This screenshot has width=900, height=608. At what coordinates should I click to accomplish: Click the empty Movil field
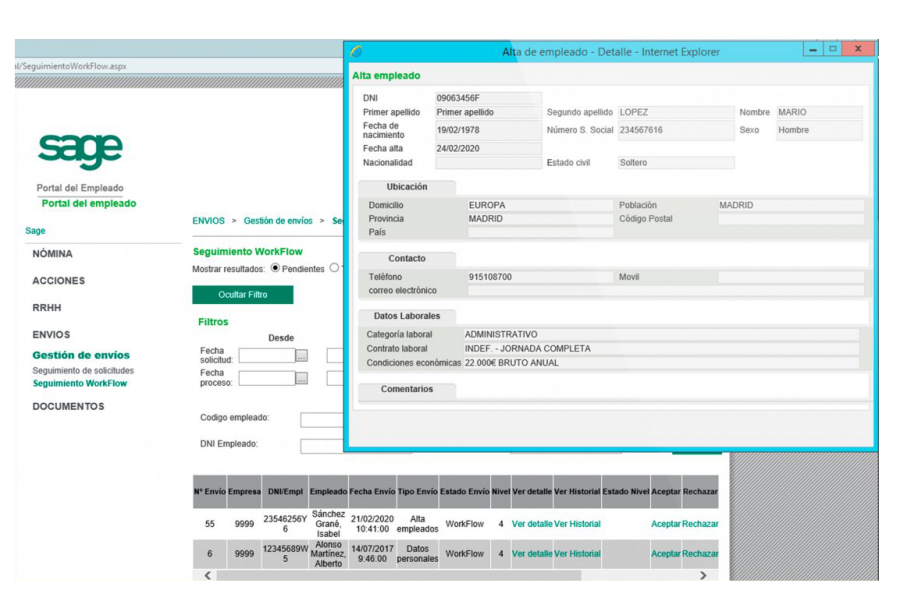[x=791, y=277]
